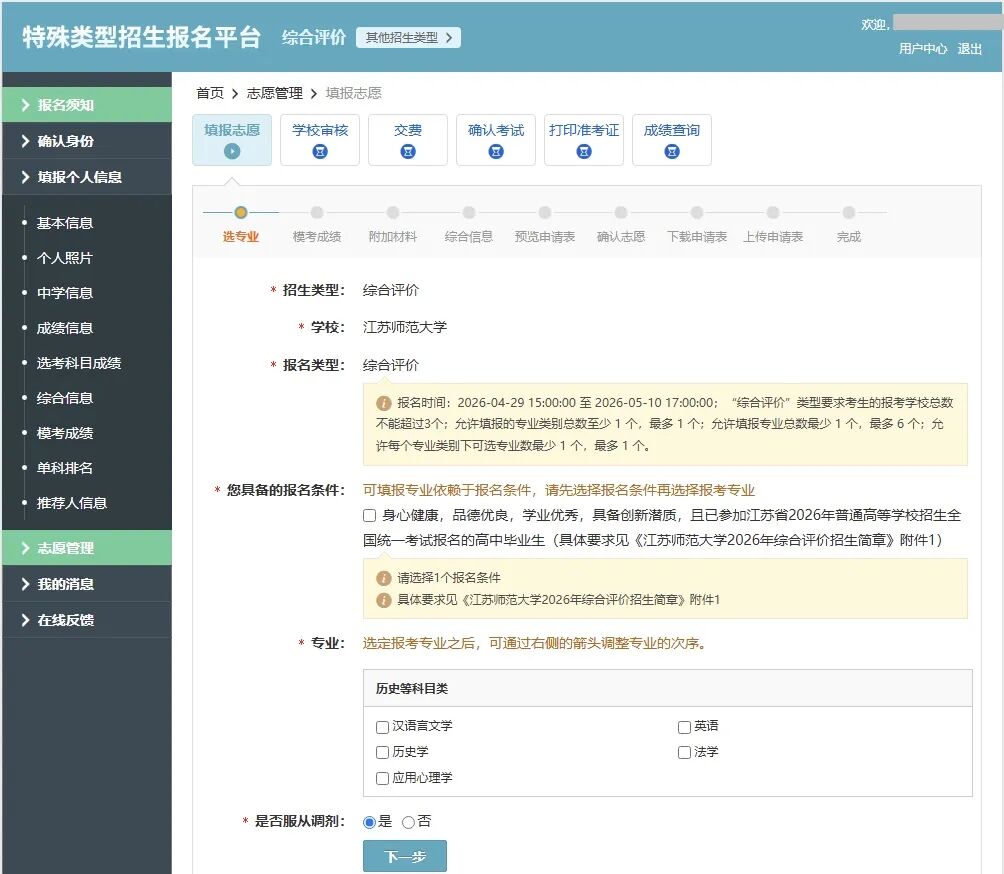
Task: Click the 下一步 button
Action: [405, 857]
